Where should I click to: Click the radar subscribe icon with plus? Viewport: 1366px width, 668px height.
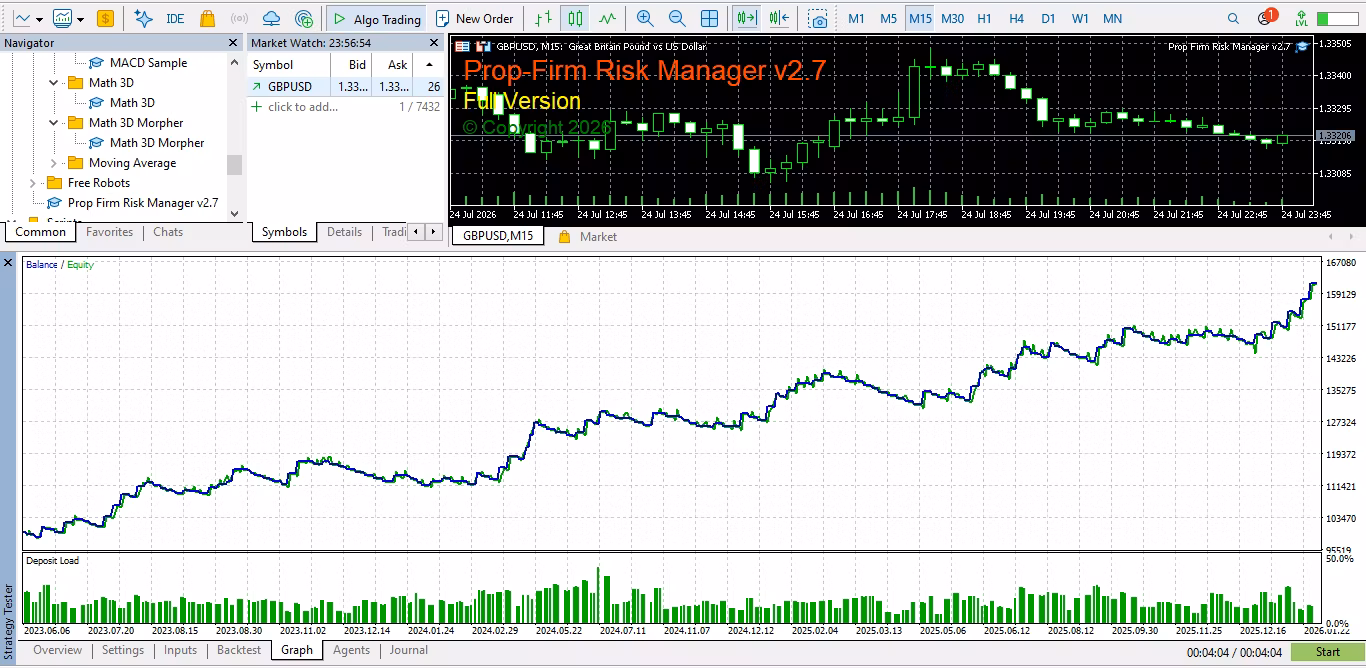pyautogui.click(x=304, y=18)
